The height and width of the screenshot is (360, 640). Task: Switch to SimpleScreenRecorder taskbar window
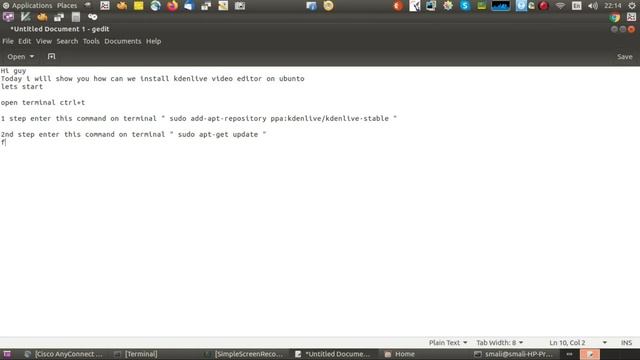244,354
